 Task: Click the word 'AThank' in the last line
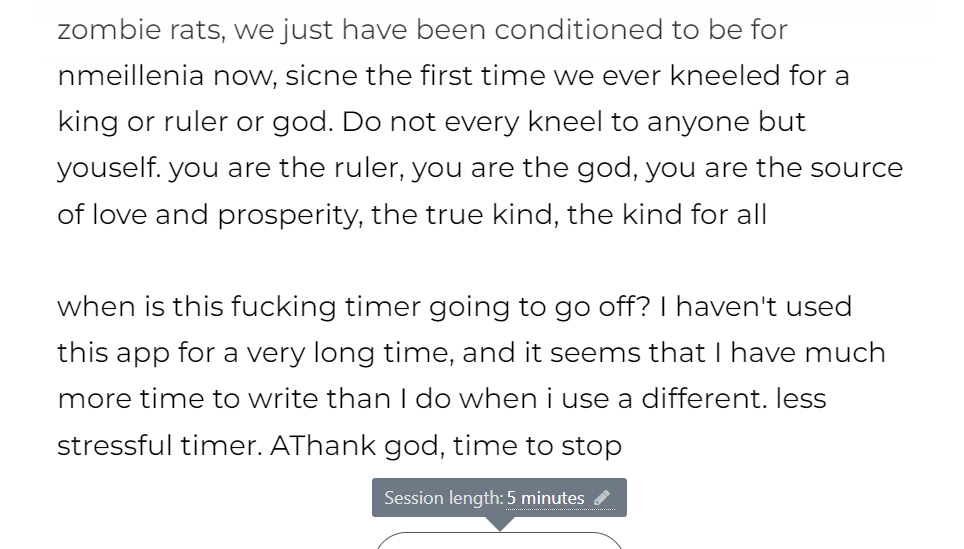[323, 445]
